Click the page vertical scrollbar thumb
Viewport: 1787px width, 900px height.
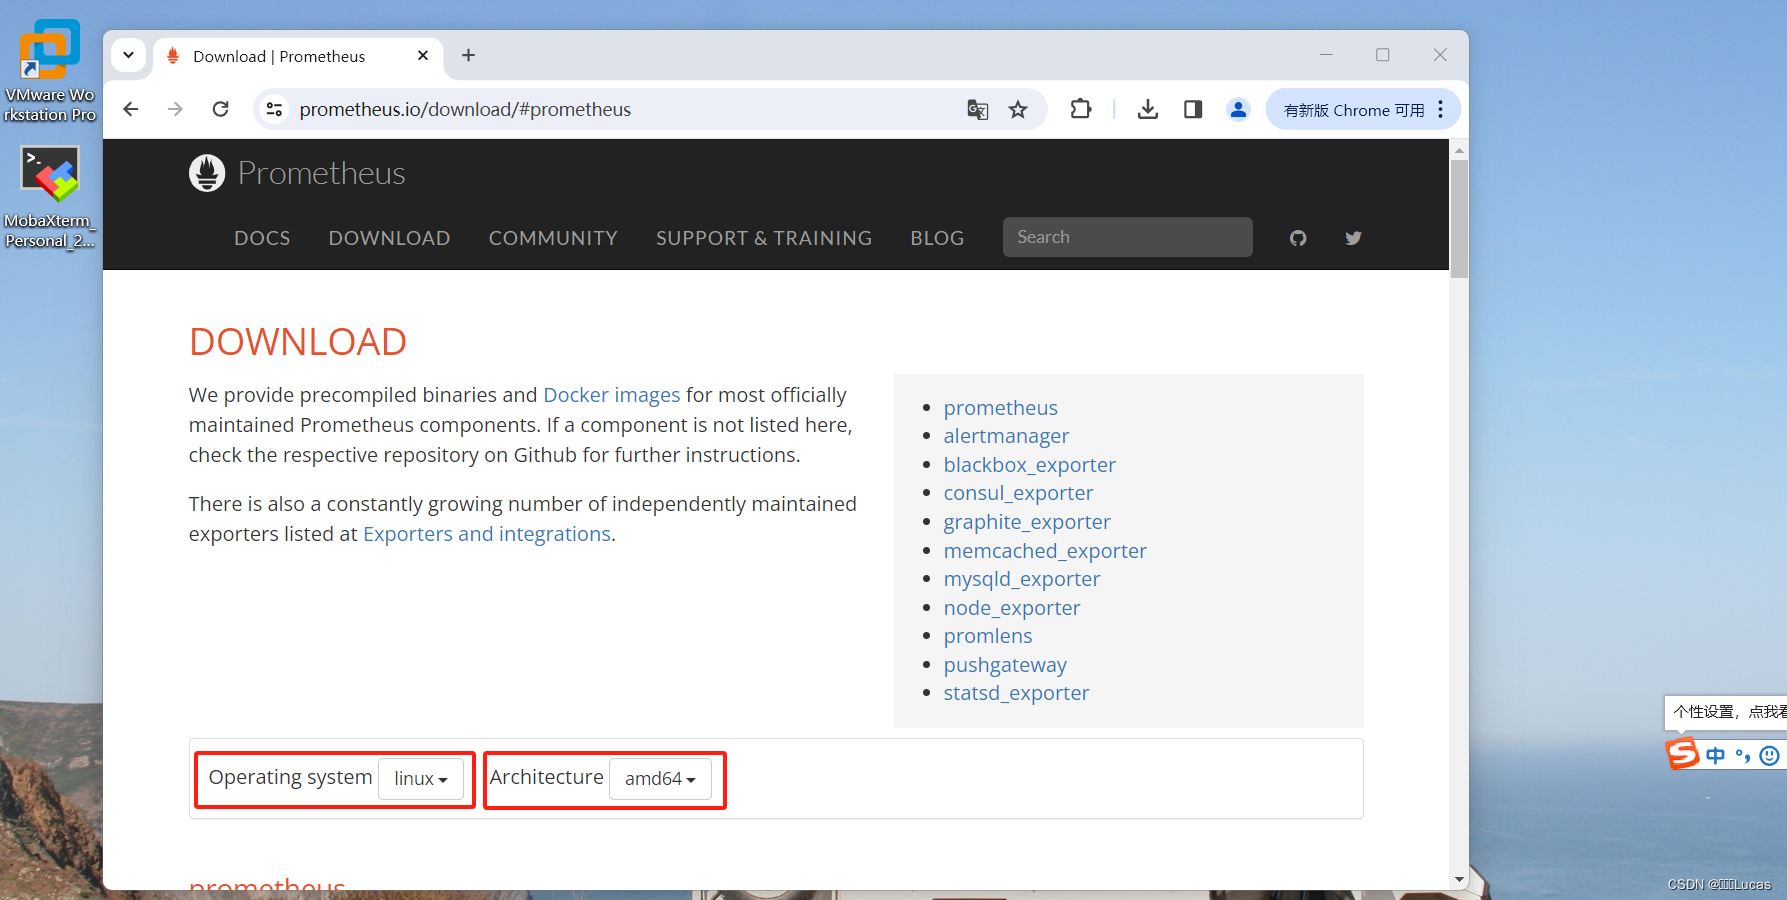tap(1459, 218)
